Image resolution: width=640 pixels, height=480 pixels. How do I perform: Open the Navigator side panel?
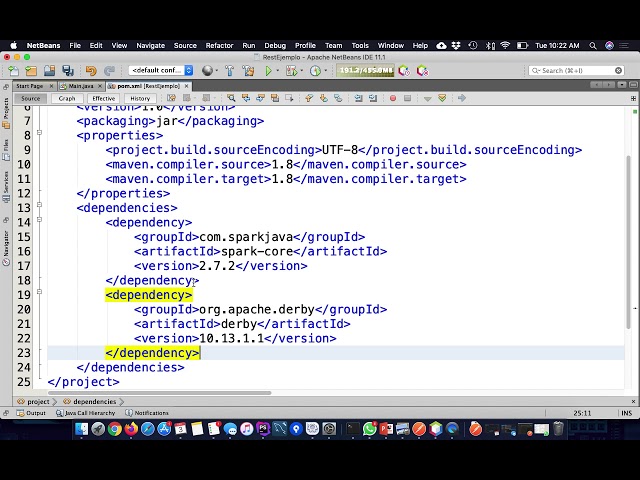tap(6, 248)
